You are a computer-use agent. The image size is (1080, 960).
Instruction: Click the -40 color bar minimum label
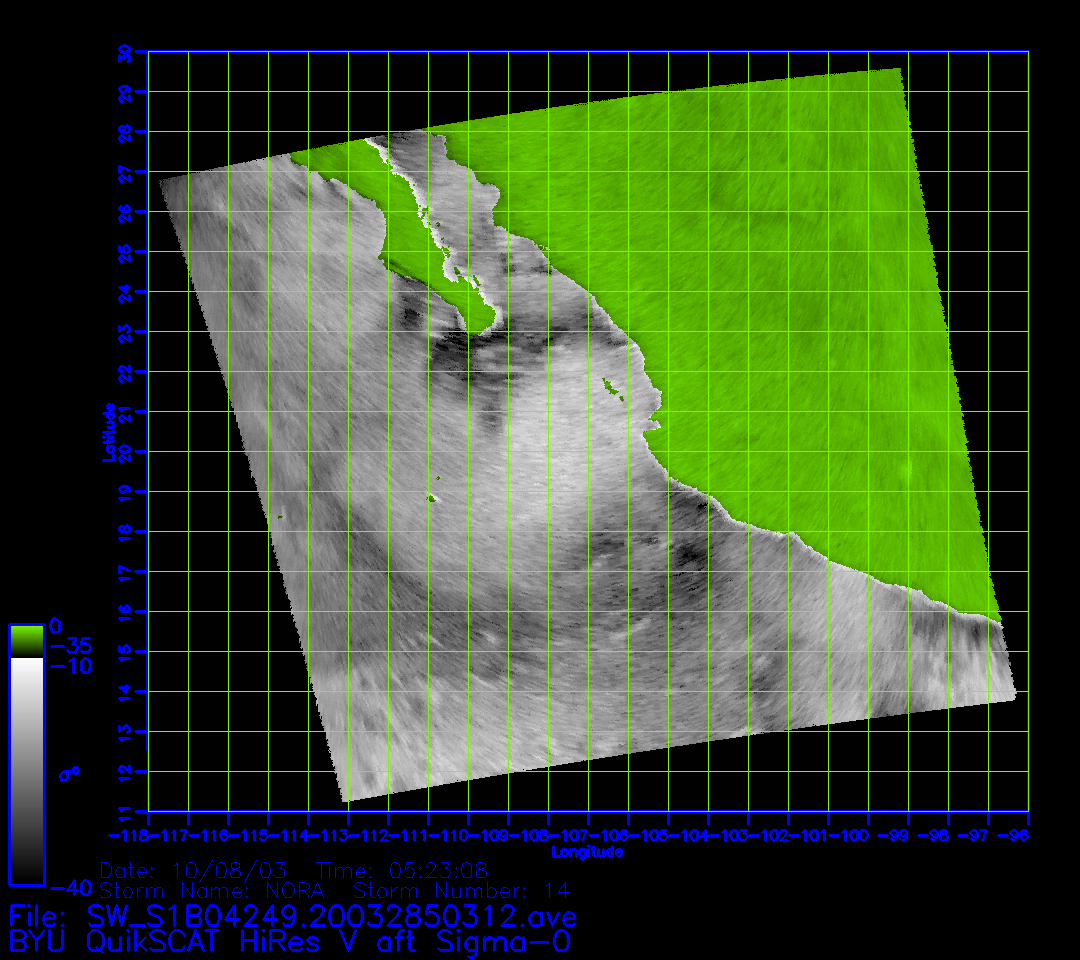[70, 887]
